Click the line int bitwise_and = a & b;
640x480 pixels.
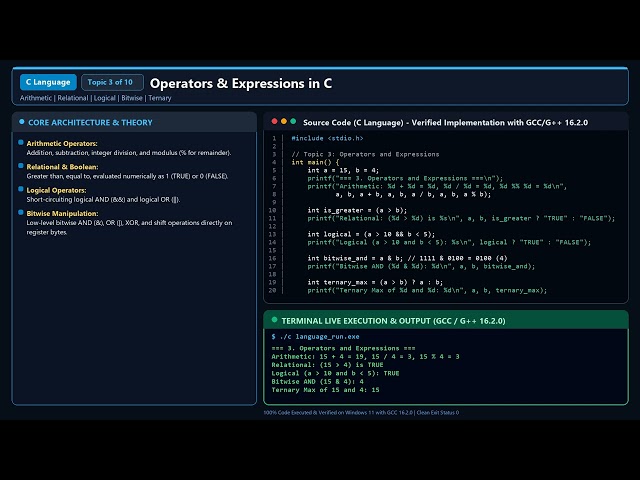pos(407,258)
